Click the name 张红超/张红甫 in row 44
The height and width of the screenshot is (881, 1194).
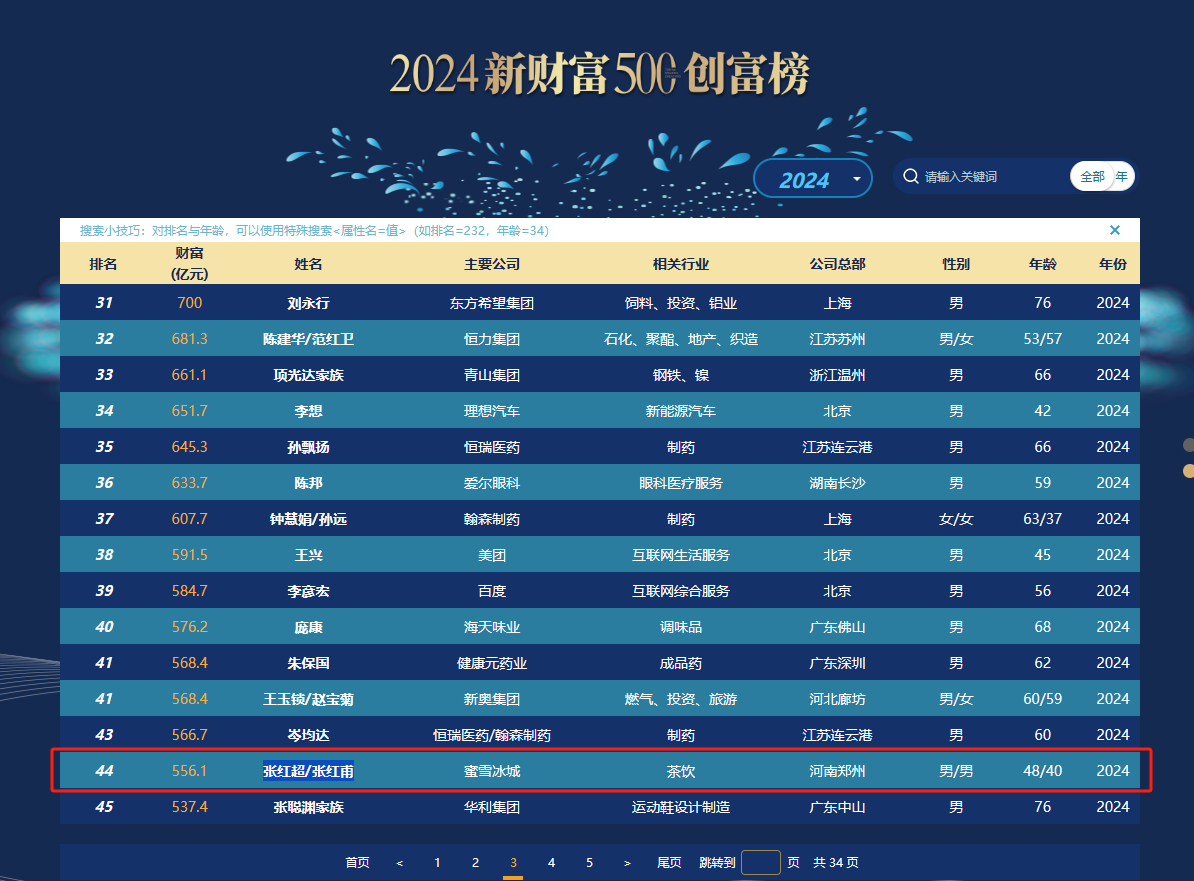308,771
